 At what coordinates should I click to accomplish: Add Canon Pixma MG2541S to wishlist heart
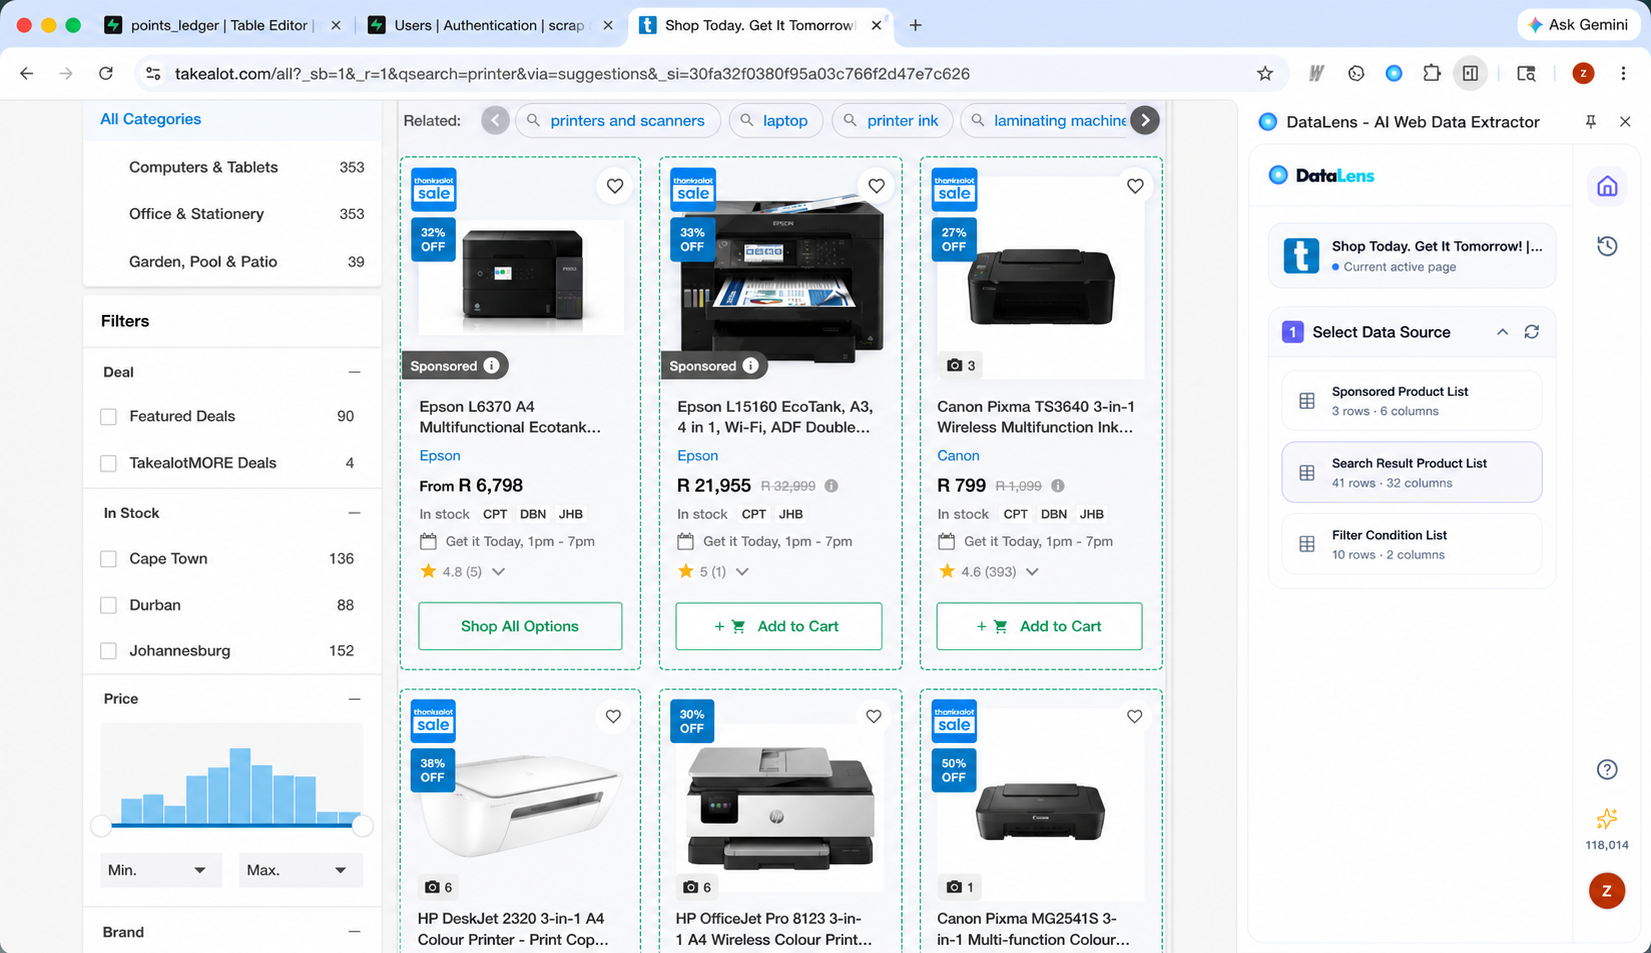(x=1134, y=716)
